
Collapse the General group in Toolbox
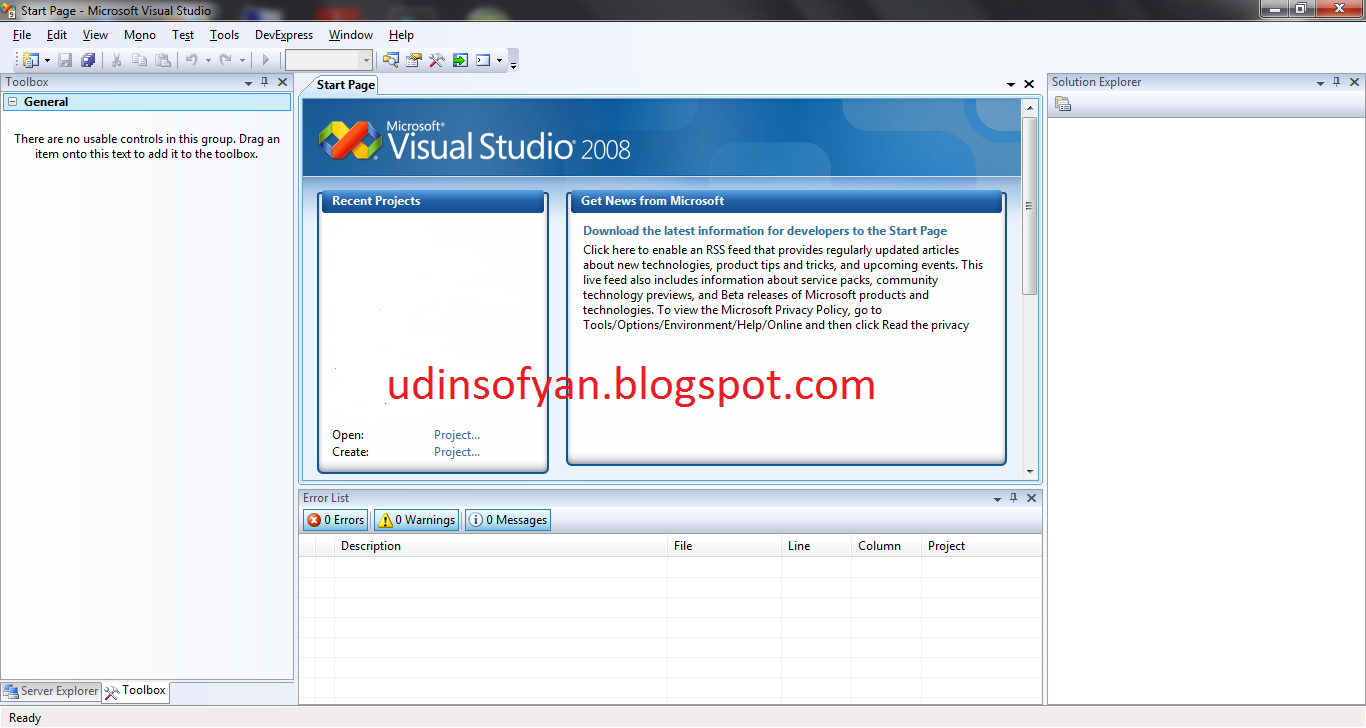[13, 102]
